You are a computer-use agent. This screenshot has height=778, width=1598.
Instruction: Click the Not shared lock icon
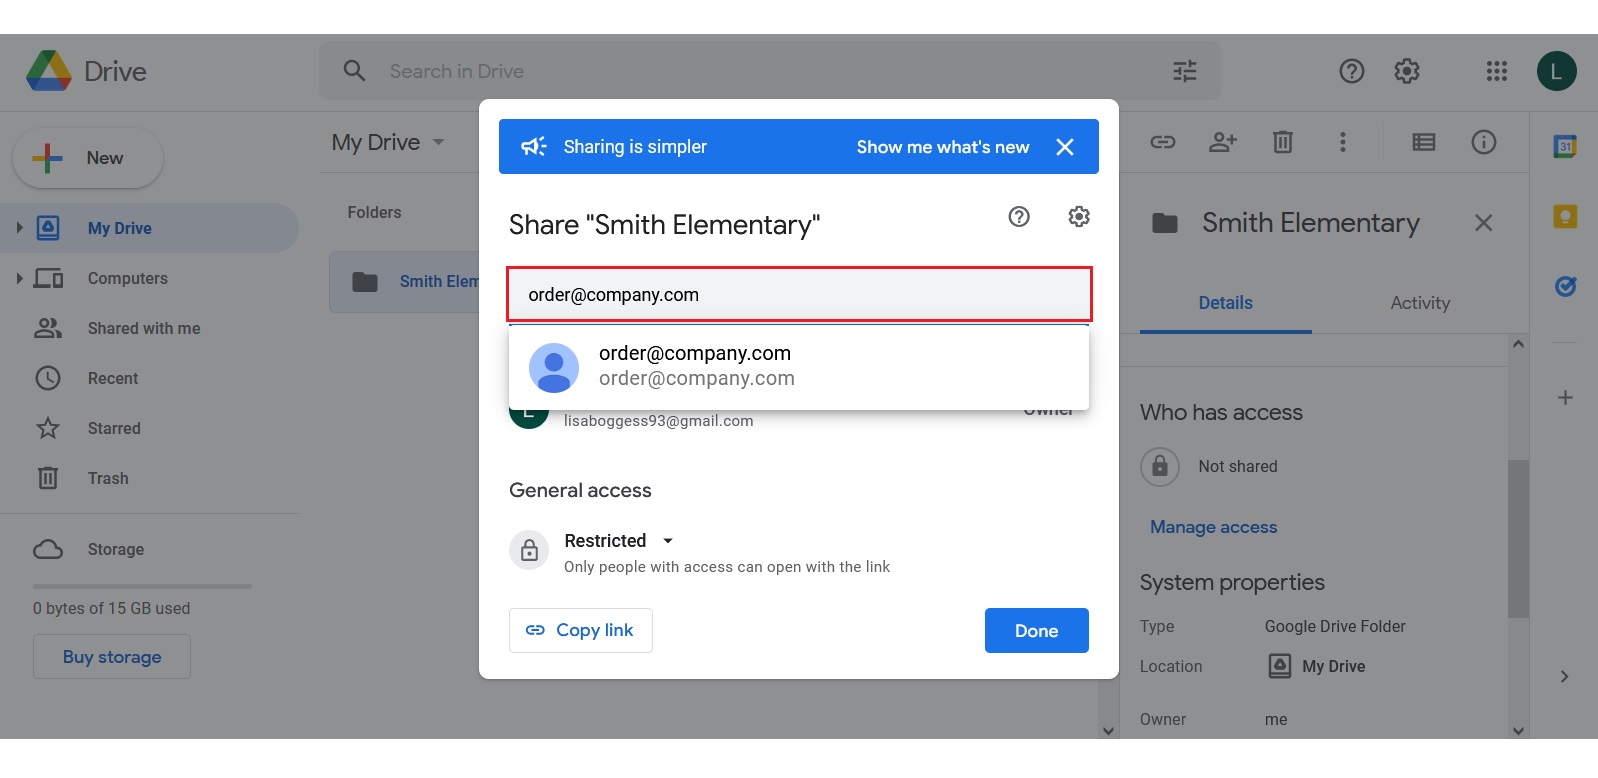(1160, 466)
